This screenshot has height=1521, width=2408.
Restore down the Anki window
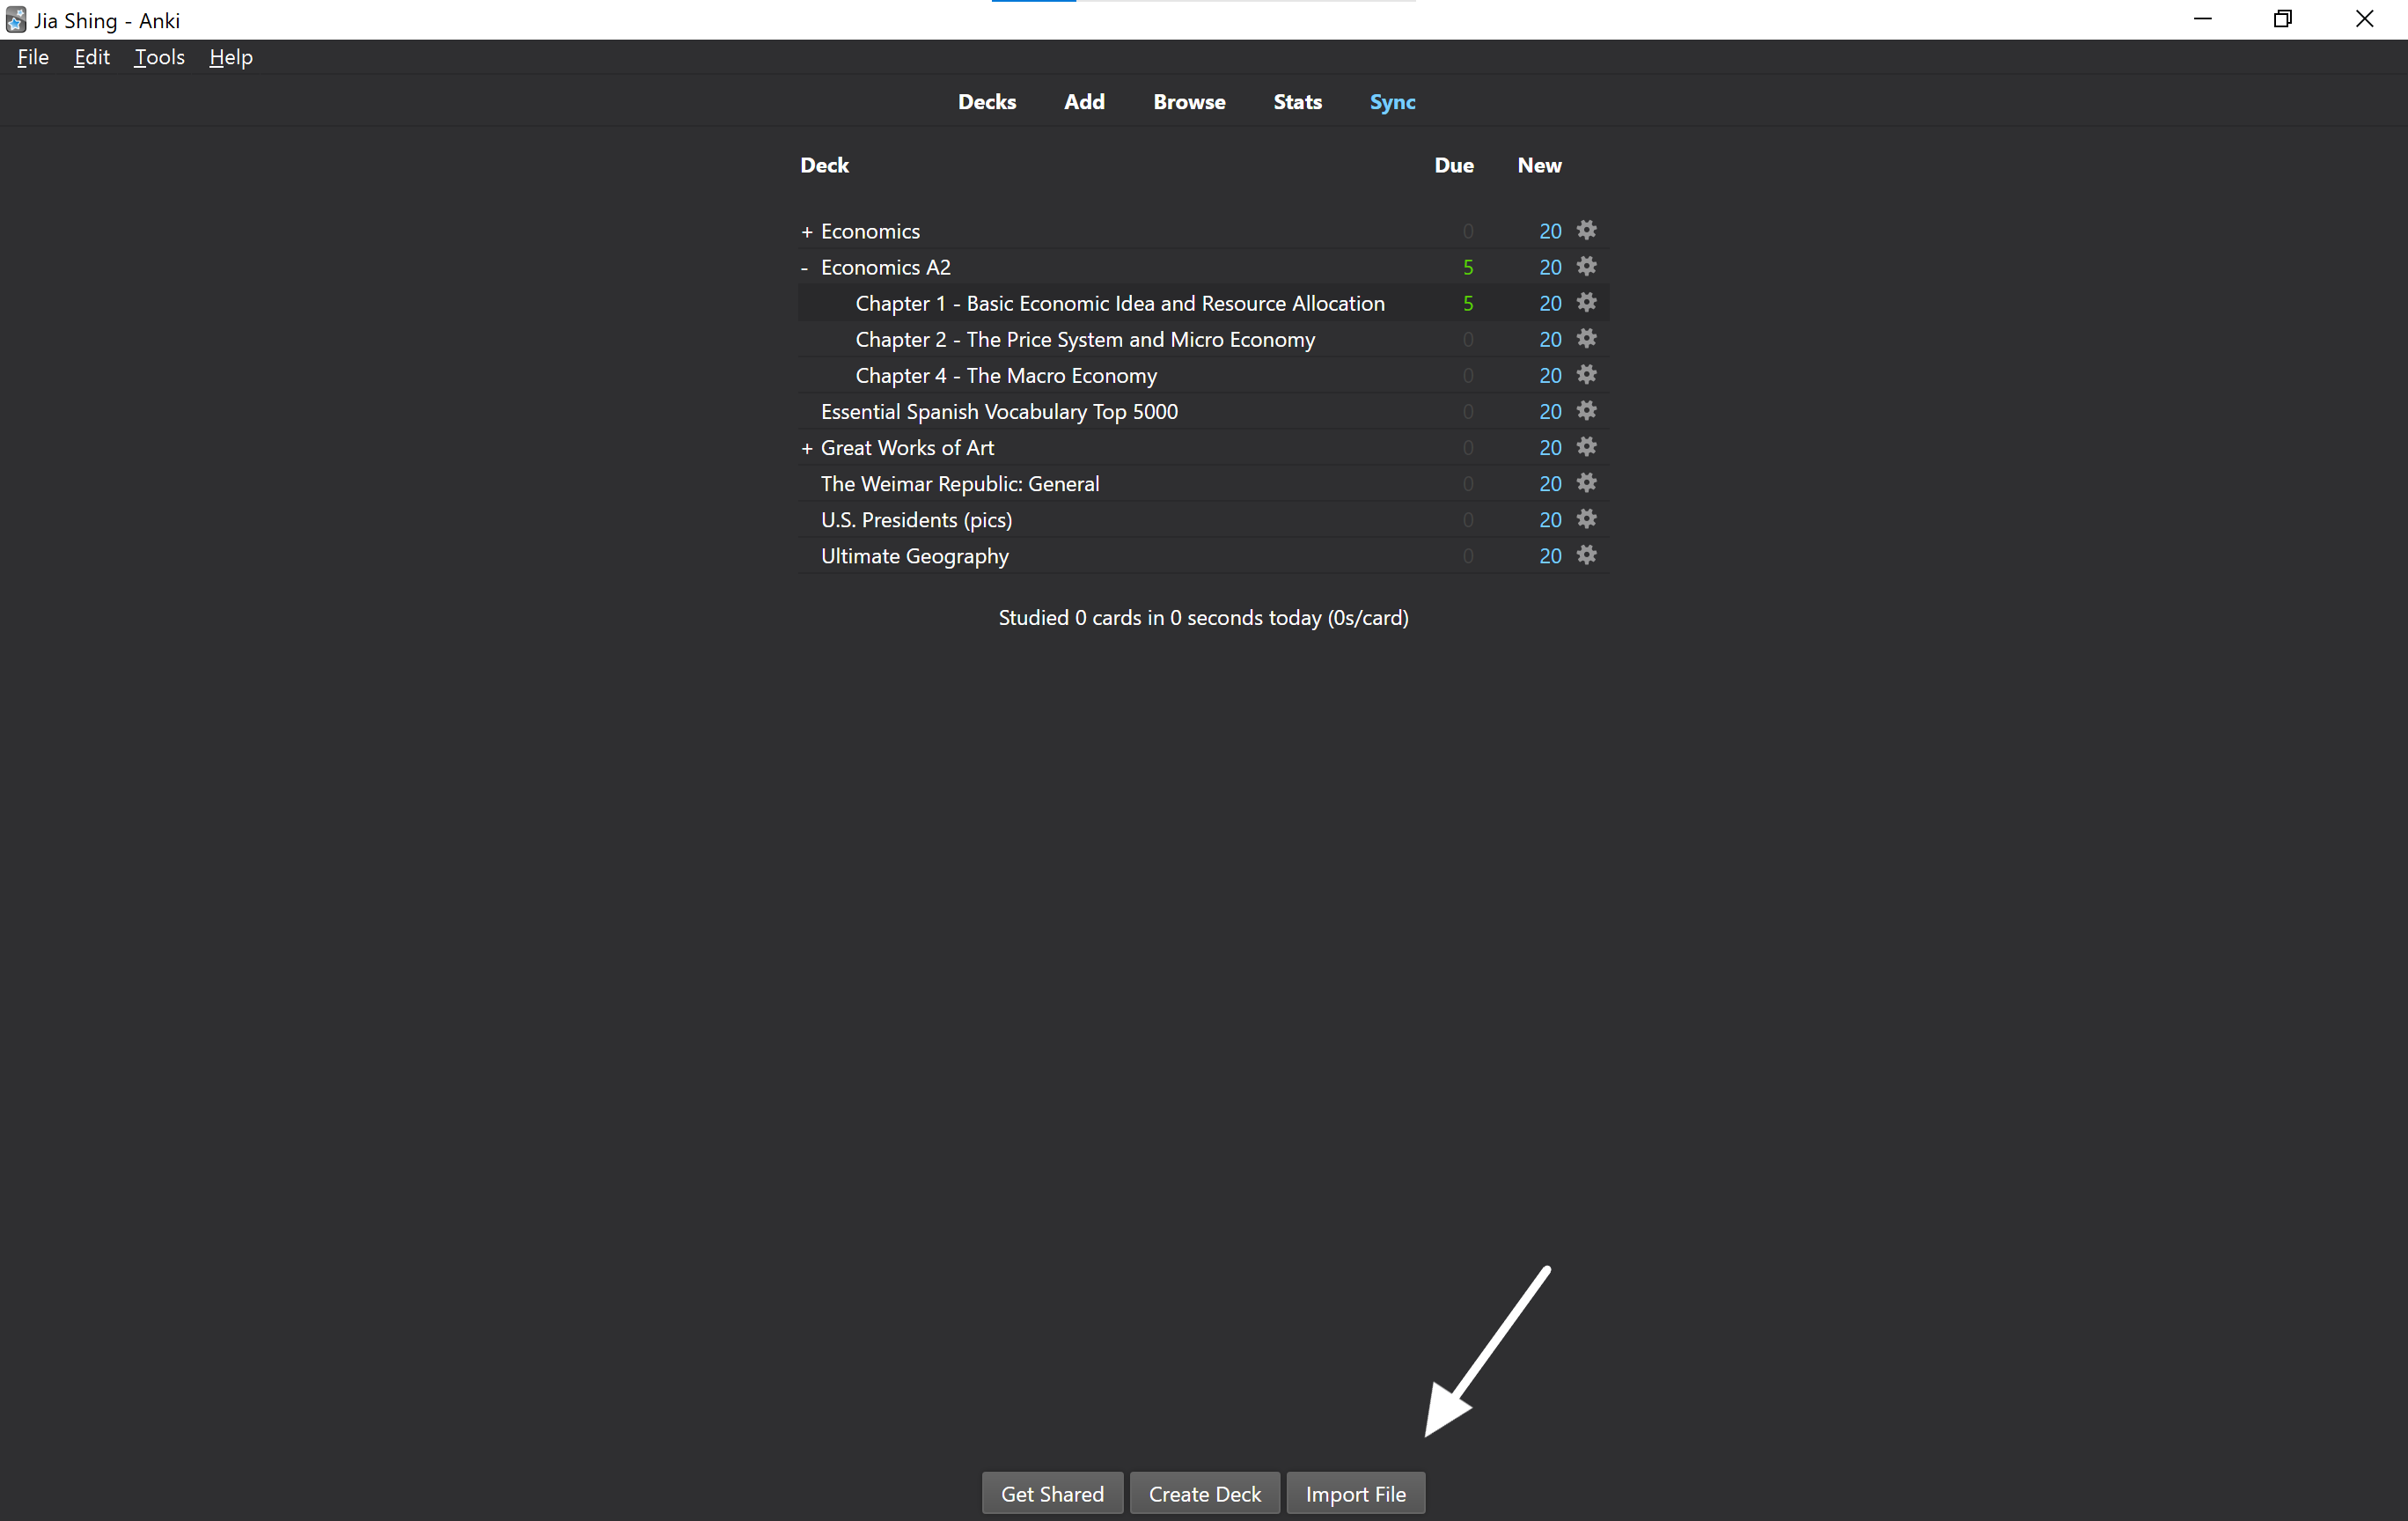coord(2283,19)
